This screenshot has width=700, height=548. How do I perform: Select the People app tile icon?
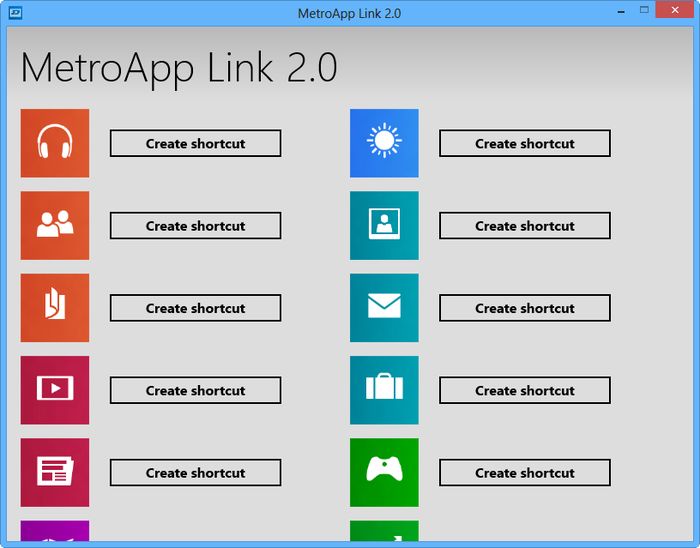55,225
